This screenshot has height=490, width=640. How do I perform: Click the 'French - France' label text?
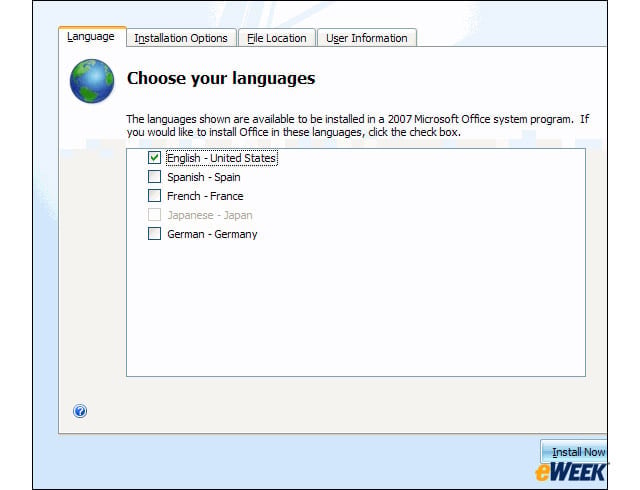tap(205, 196)
